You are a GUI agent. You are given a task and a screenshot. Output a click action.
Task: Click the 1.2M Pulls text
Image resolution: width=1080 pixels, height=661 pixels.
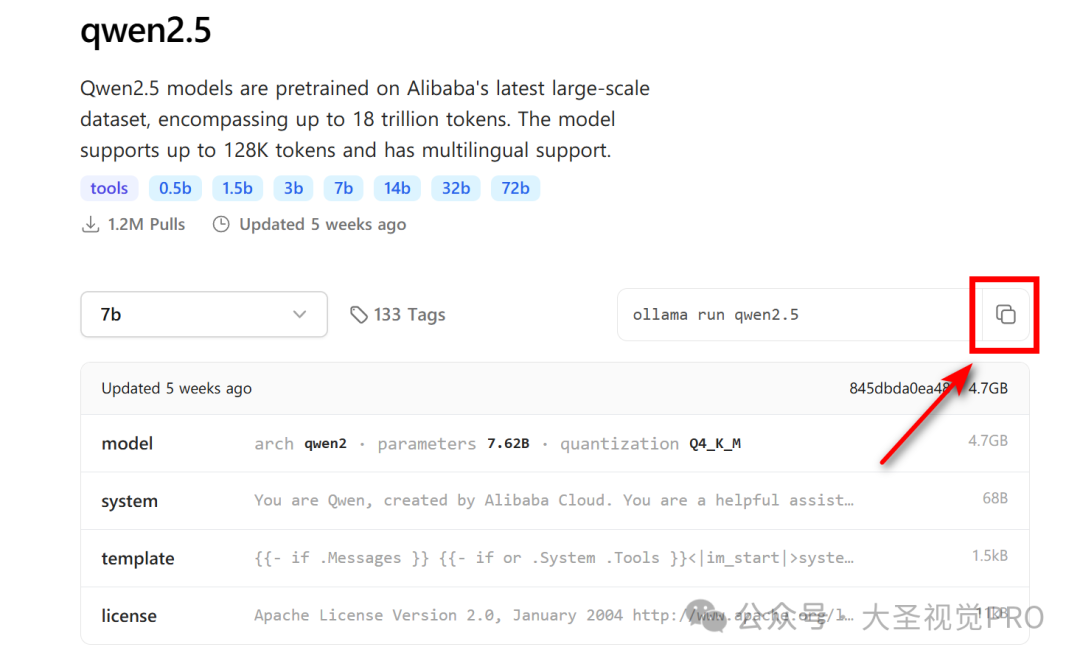point(146,224)
